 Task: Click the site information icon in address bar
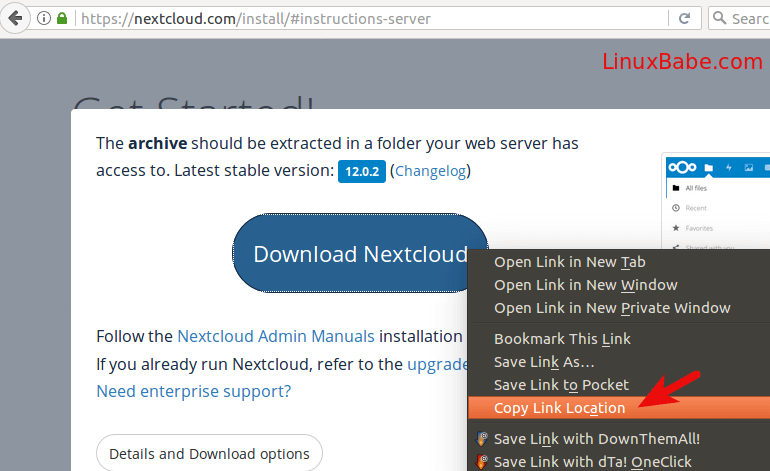point(44,18)
